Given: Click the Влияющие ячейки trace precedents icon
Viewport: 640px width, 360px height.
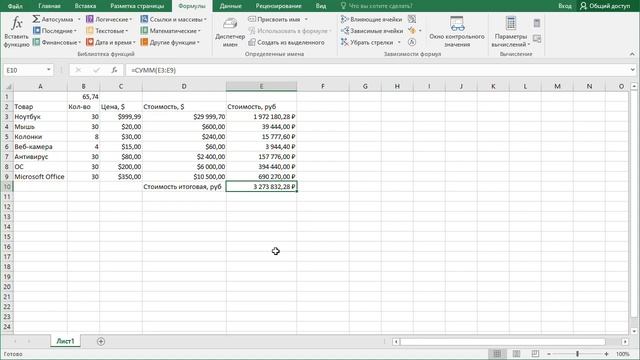Looking at the screenshot, I should (345, 19).
